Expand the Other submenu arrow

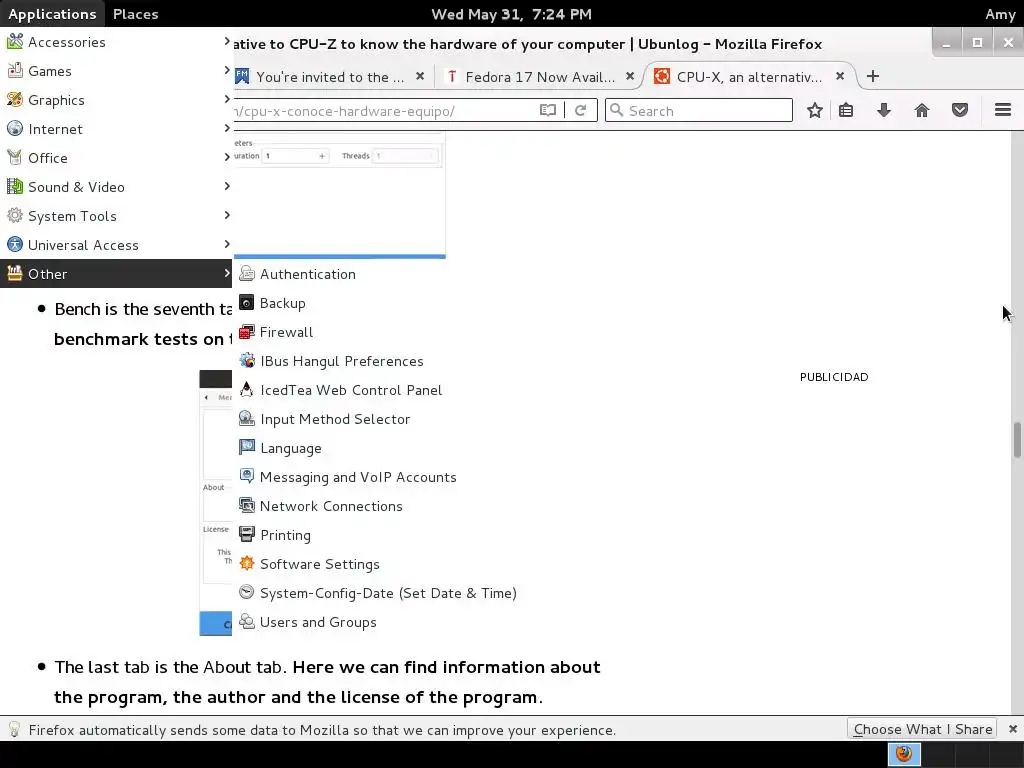(x=227, y=273)
